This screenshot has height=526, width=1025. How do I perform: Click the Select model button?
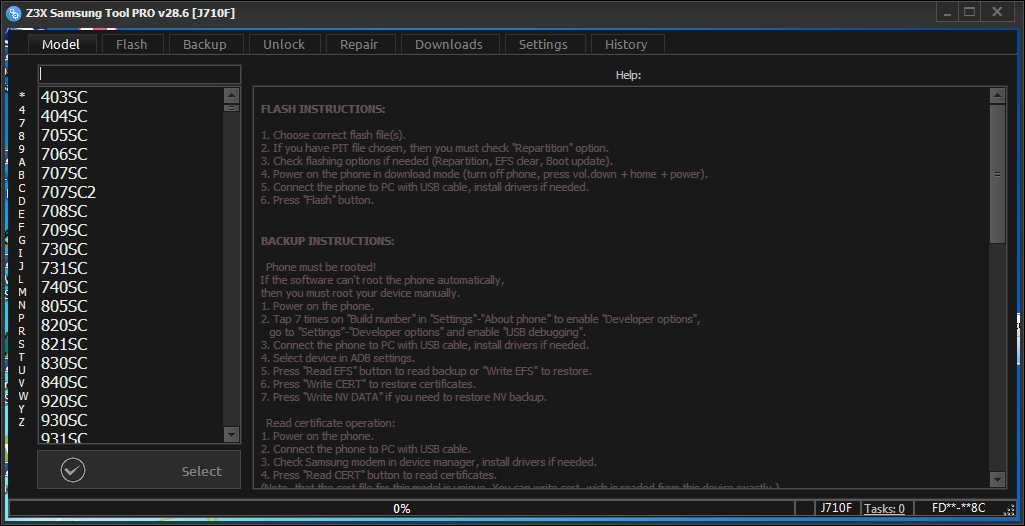(x=139, y=470)
